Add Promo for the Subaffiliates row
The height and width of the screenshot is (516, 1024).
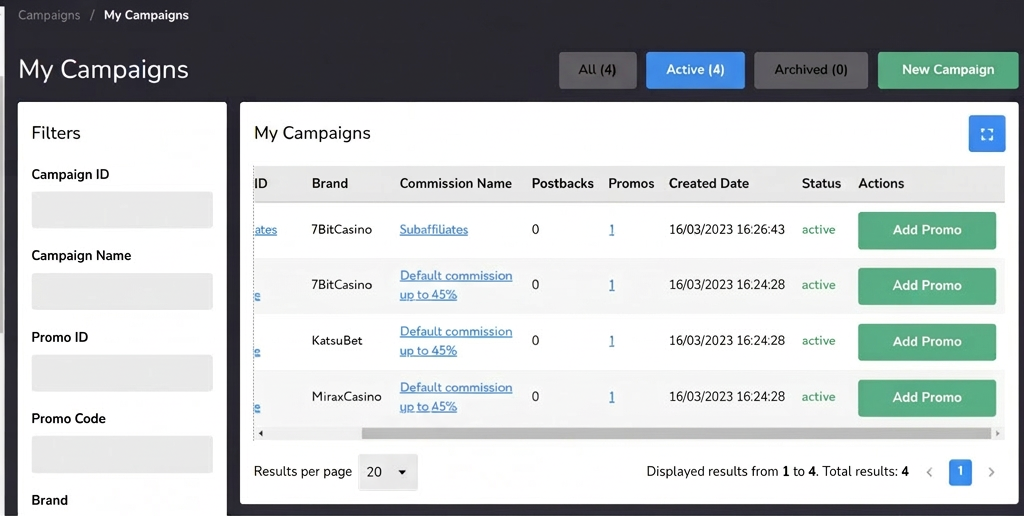click(x=927, y=230)
